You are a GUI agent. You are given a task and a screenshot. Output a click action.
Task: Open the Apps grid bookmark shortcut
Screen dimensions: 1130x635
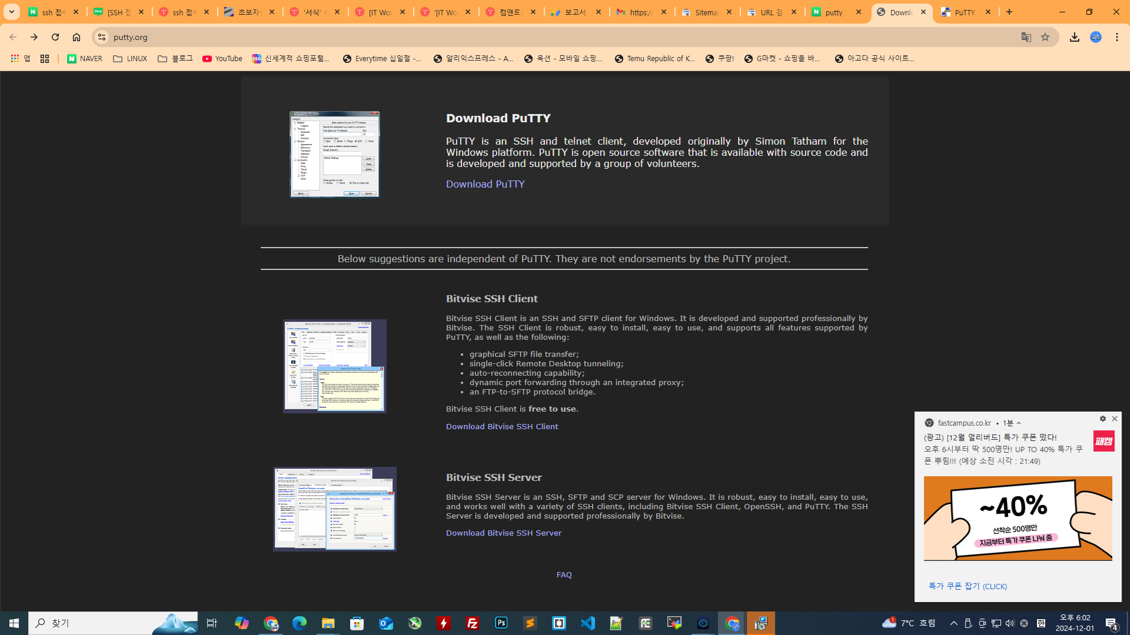click(x=20, y=58)
